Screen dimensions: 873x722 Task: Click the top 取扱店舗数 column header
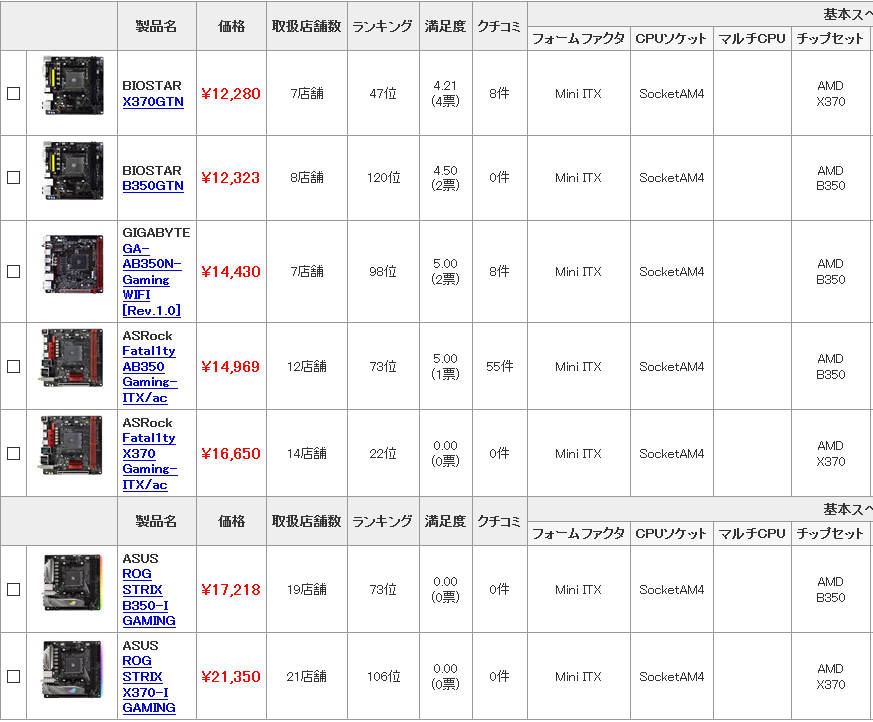[x=307, y=26]
